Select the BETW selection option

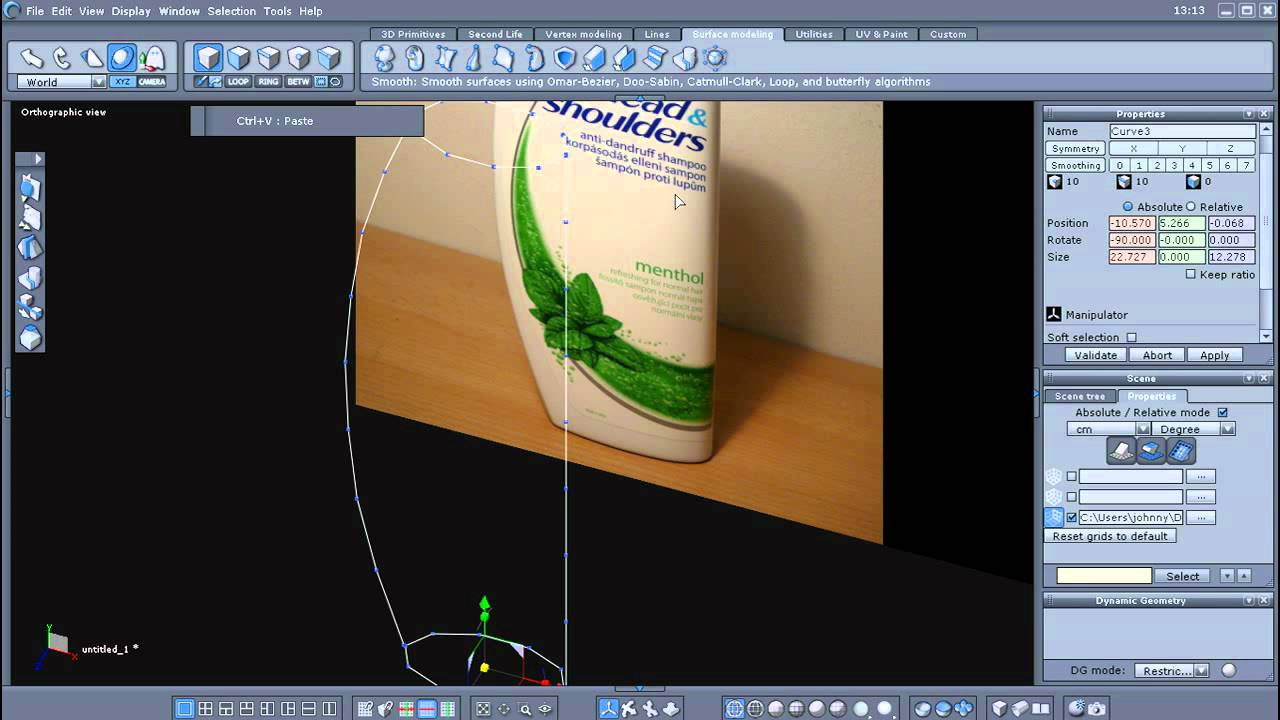point(298,82)
